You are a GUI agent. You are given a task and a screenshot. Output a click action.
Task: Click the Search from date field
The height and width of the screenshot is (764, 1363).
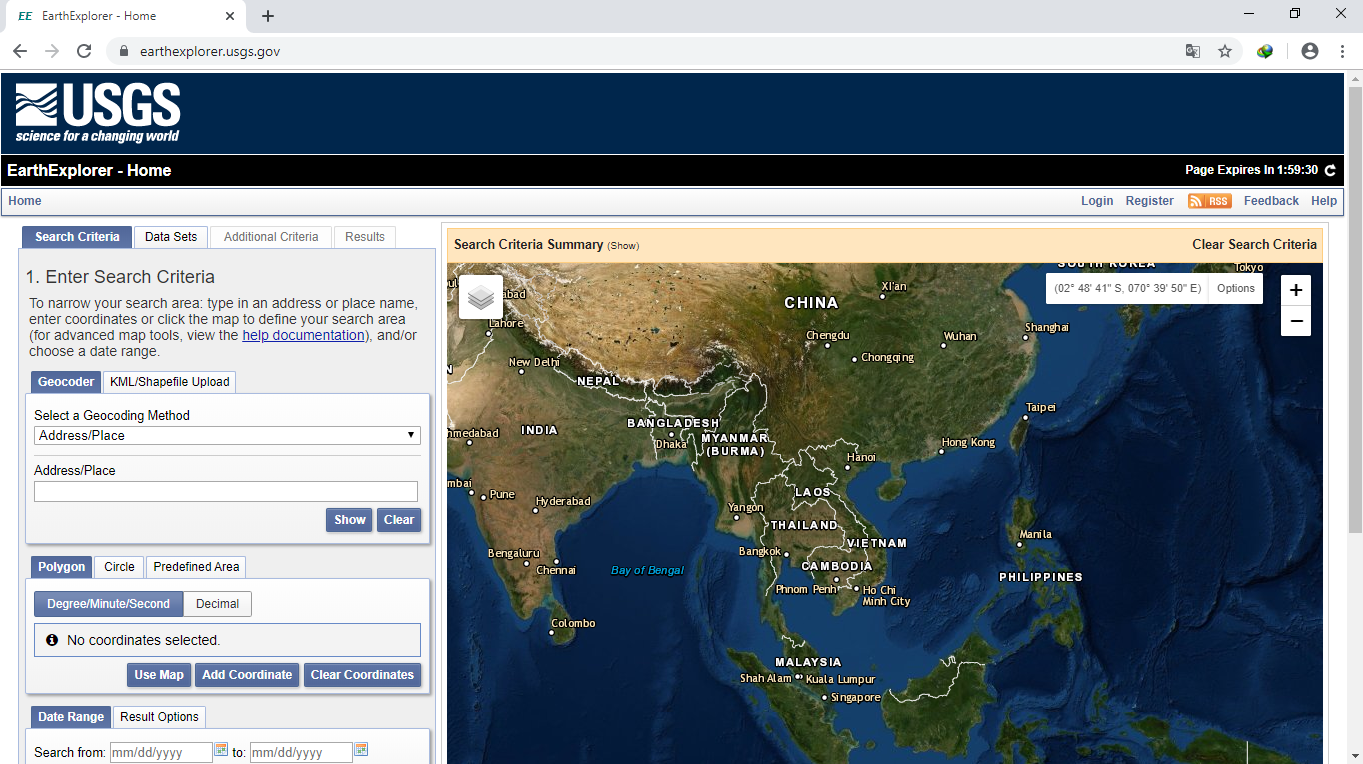[x=161, y=752]
